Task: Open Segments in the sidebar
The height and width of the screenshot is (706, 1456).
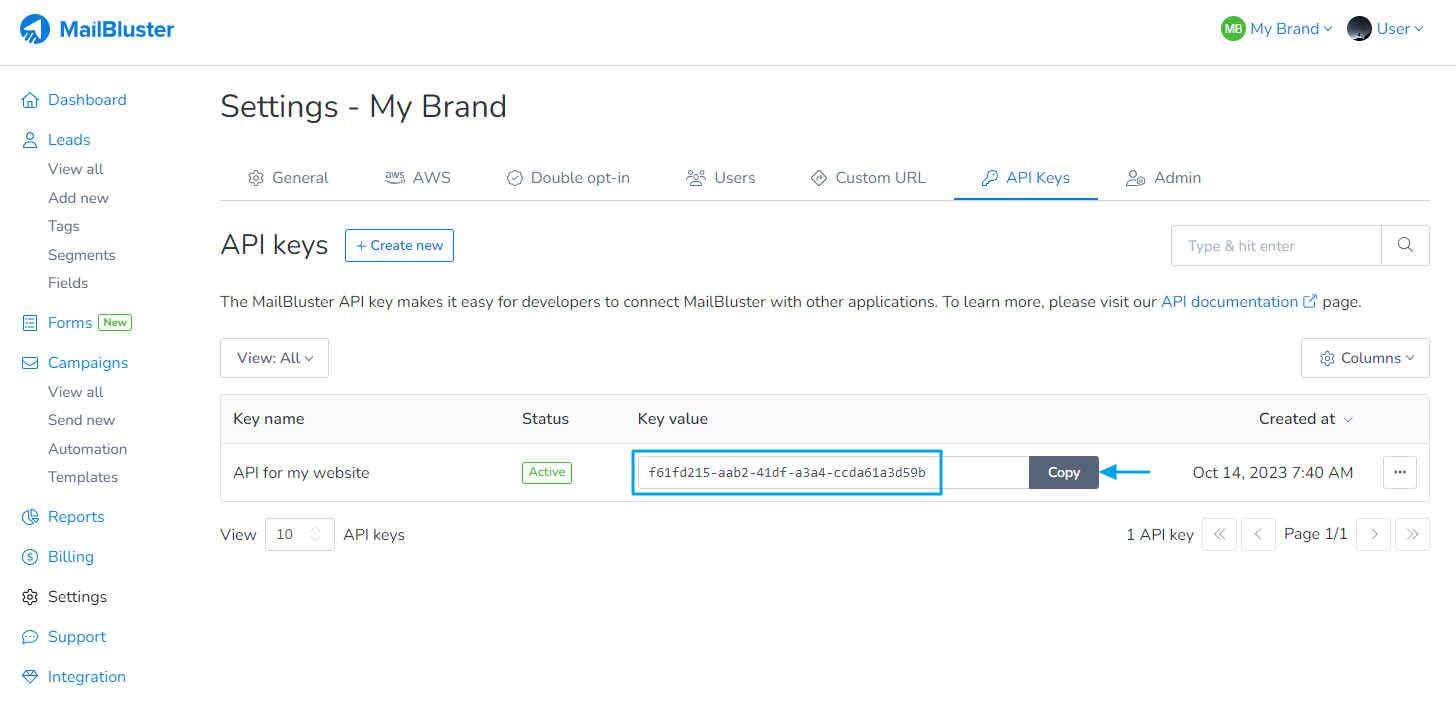Action: pyautogui.click(x=82, y=255)
